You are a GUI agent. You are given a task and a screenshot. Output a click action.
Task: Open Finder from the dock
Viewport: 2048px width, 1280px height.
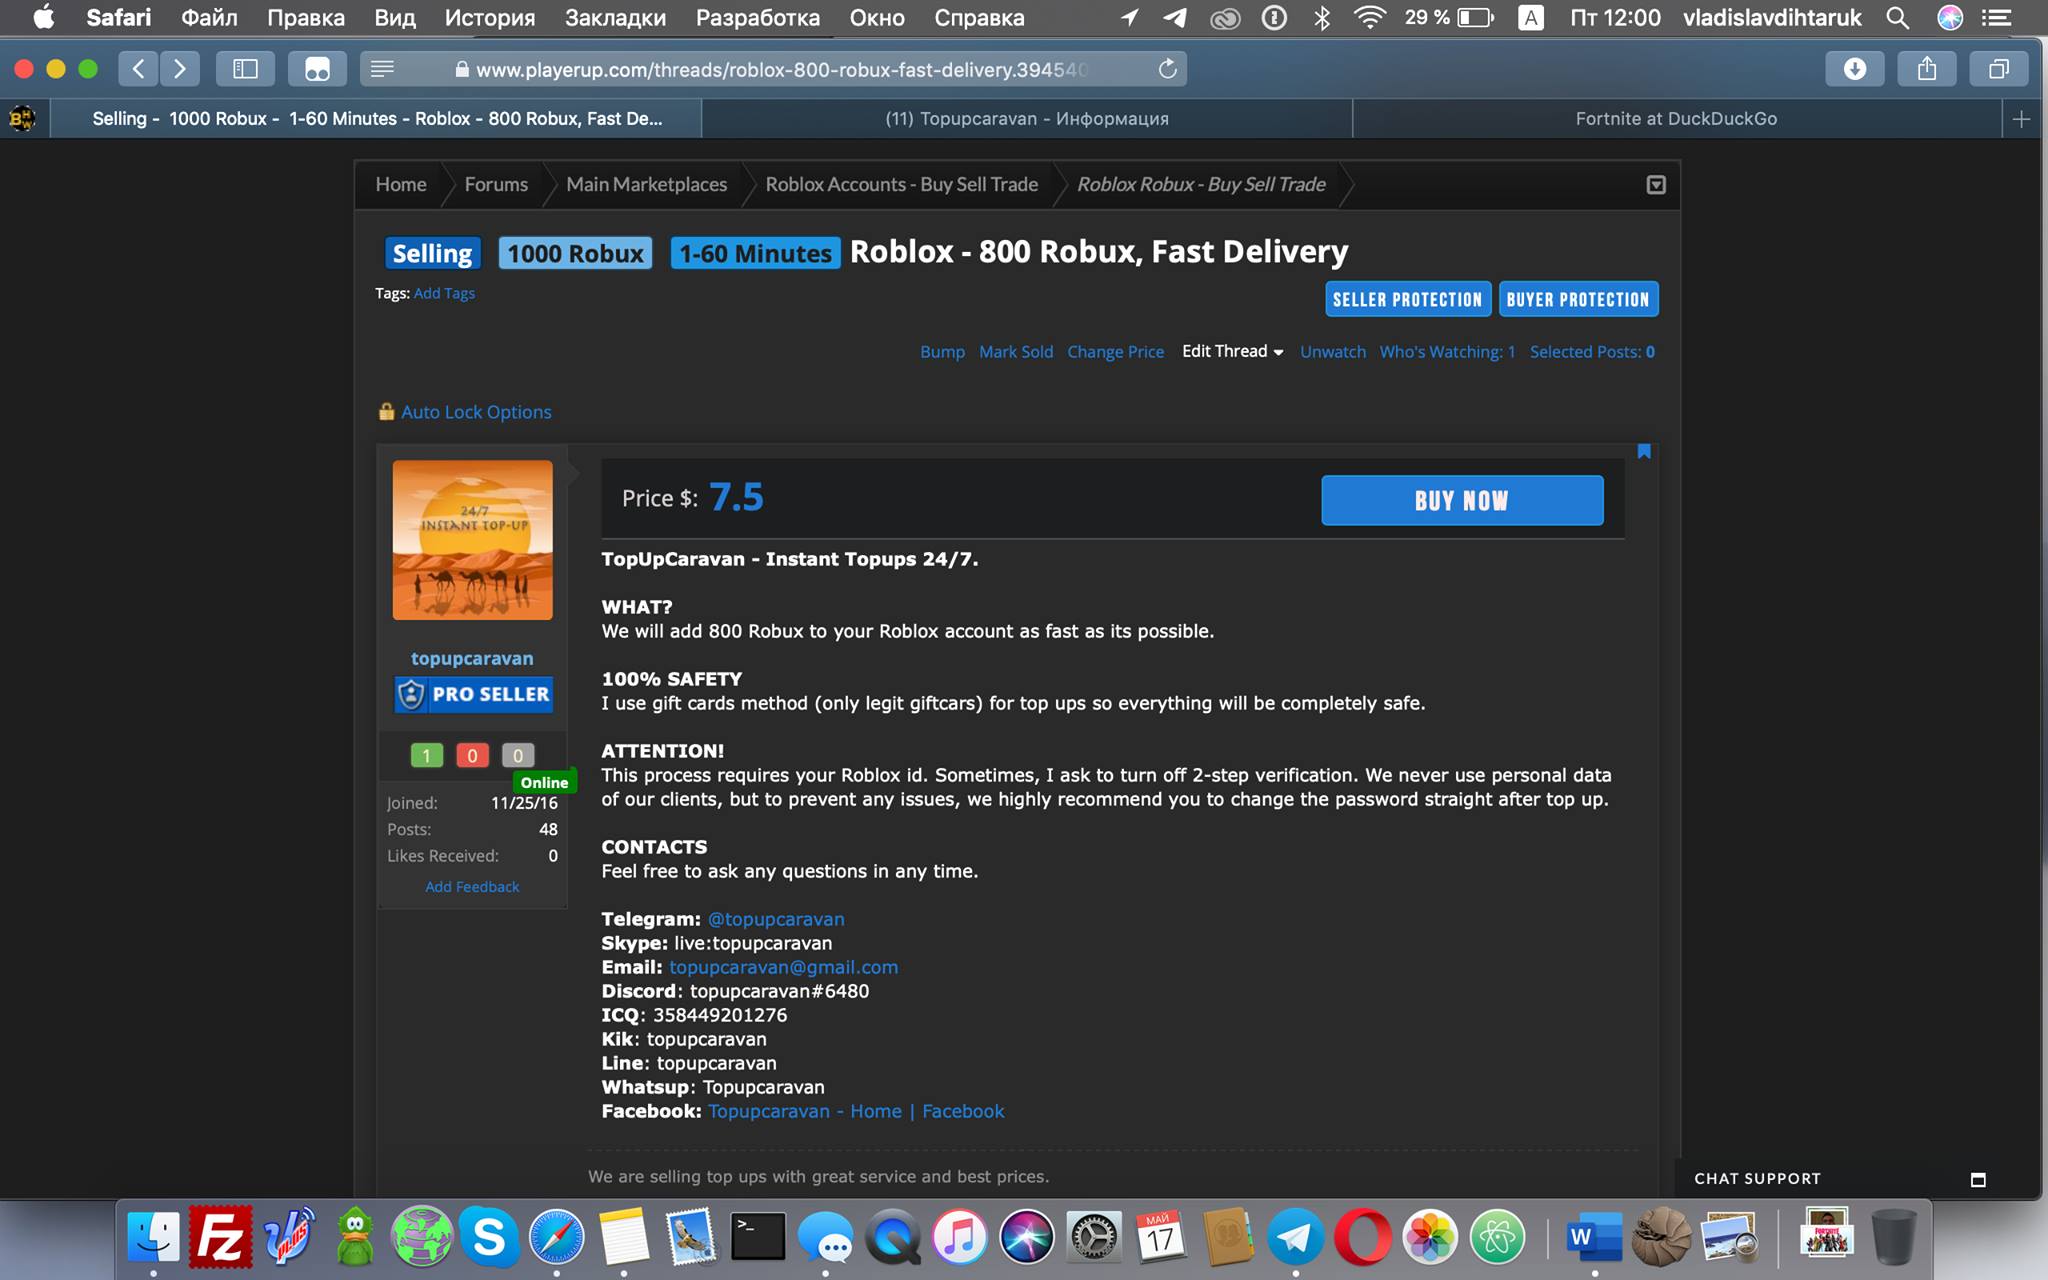tap(154, 1237)
